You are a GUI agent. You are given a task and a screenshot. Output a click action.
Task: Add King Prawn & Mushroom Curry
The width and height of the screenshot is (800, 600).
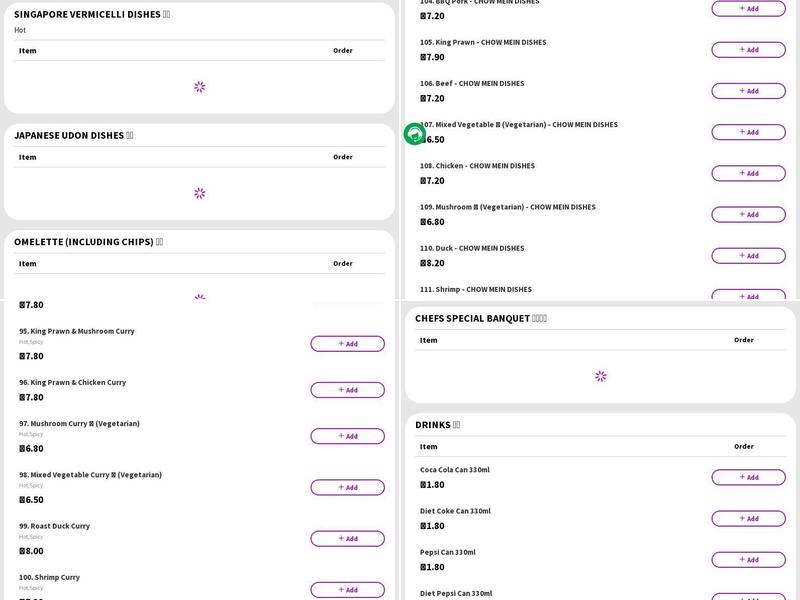click(347, 344)
